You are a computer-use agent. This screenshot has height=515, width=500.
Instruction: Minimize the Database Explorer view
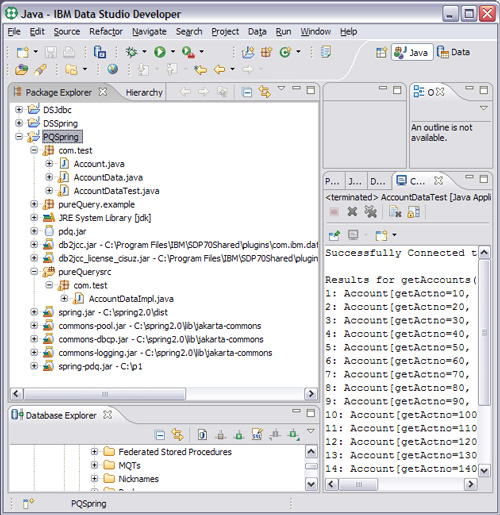pyautogui.click(x=296, y=411)
